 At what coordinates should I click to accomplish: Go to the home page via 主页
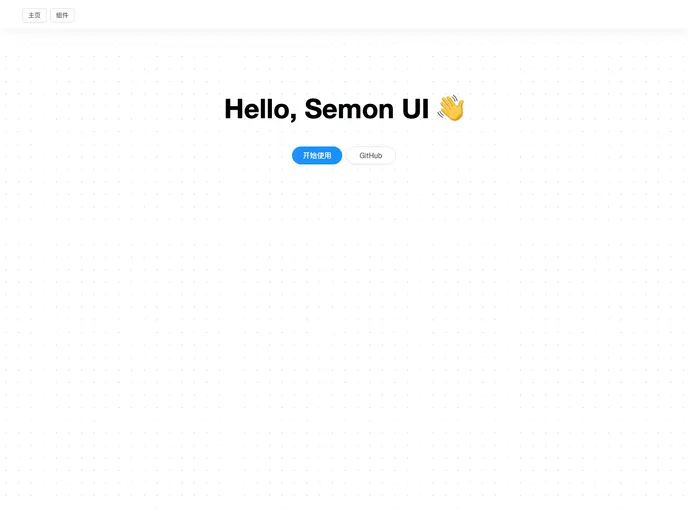point(35,15)
